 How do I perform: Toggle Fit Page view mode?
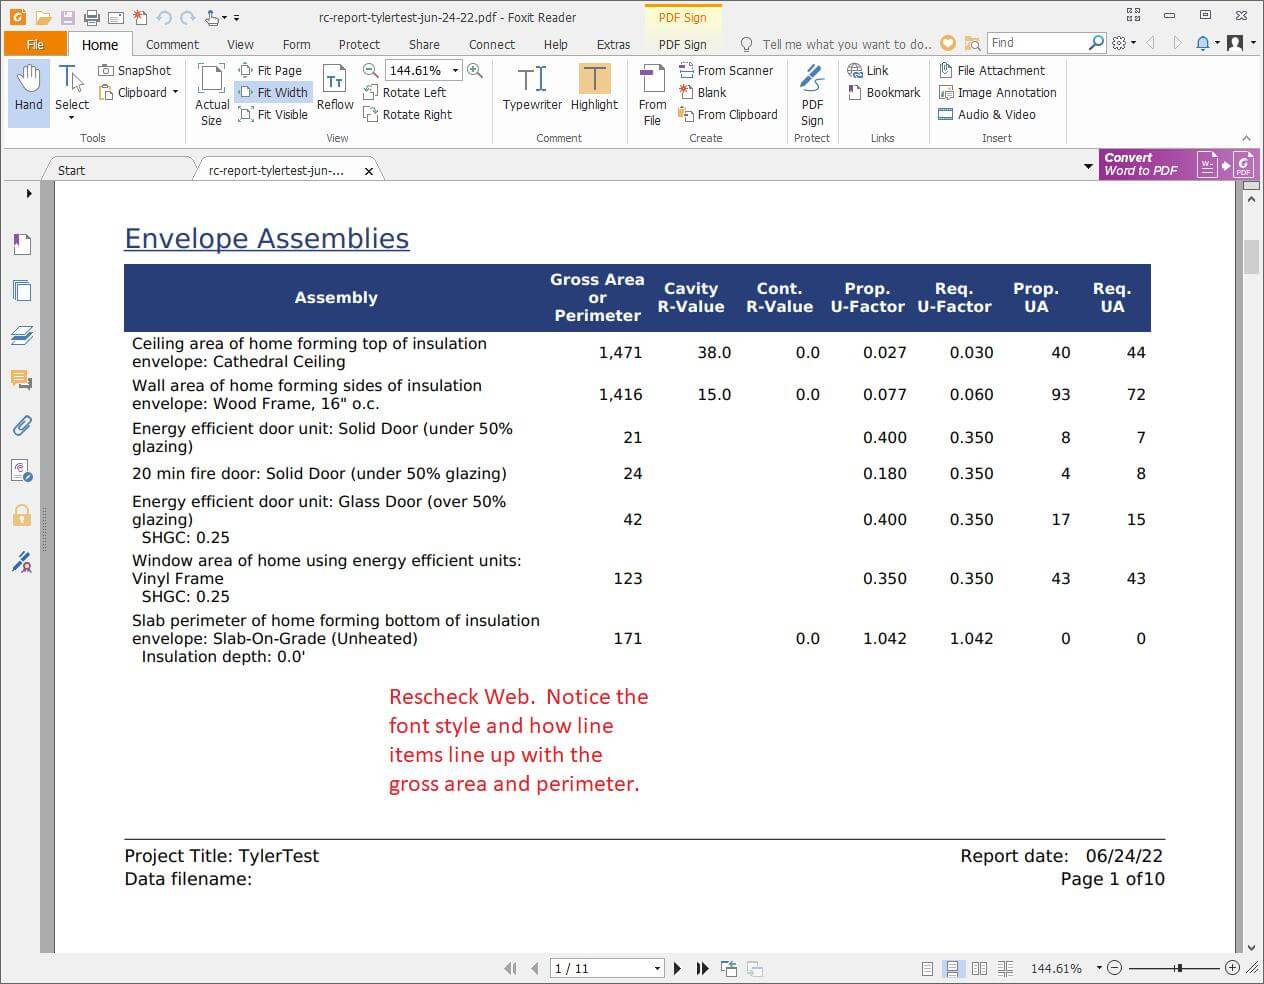[x=270, y=70]
